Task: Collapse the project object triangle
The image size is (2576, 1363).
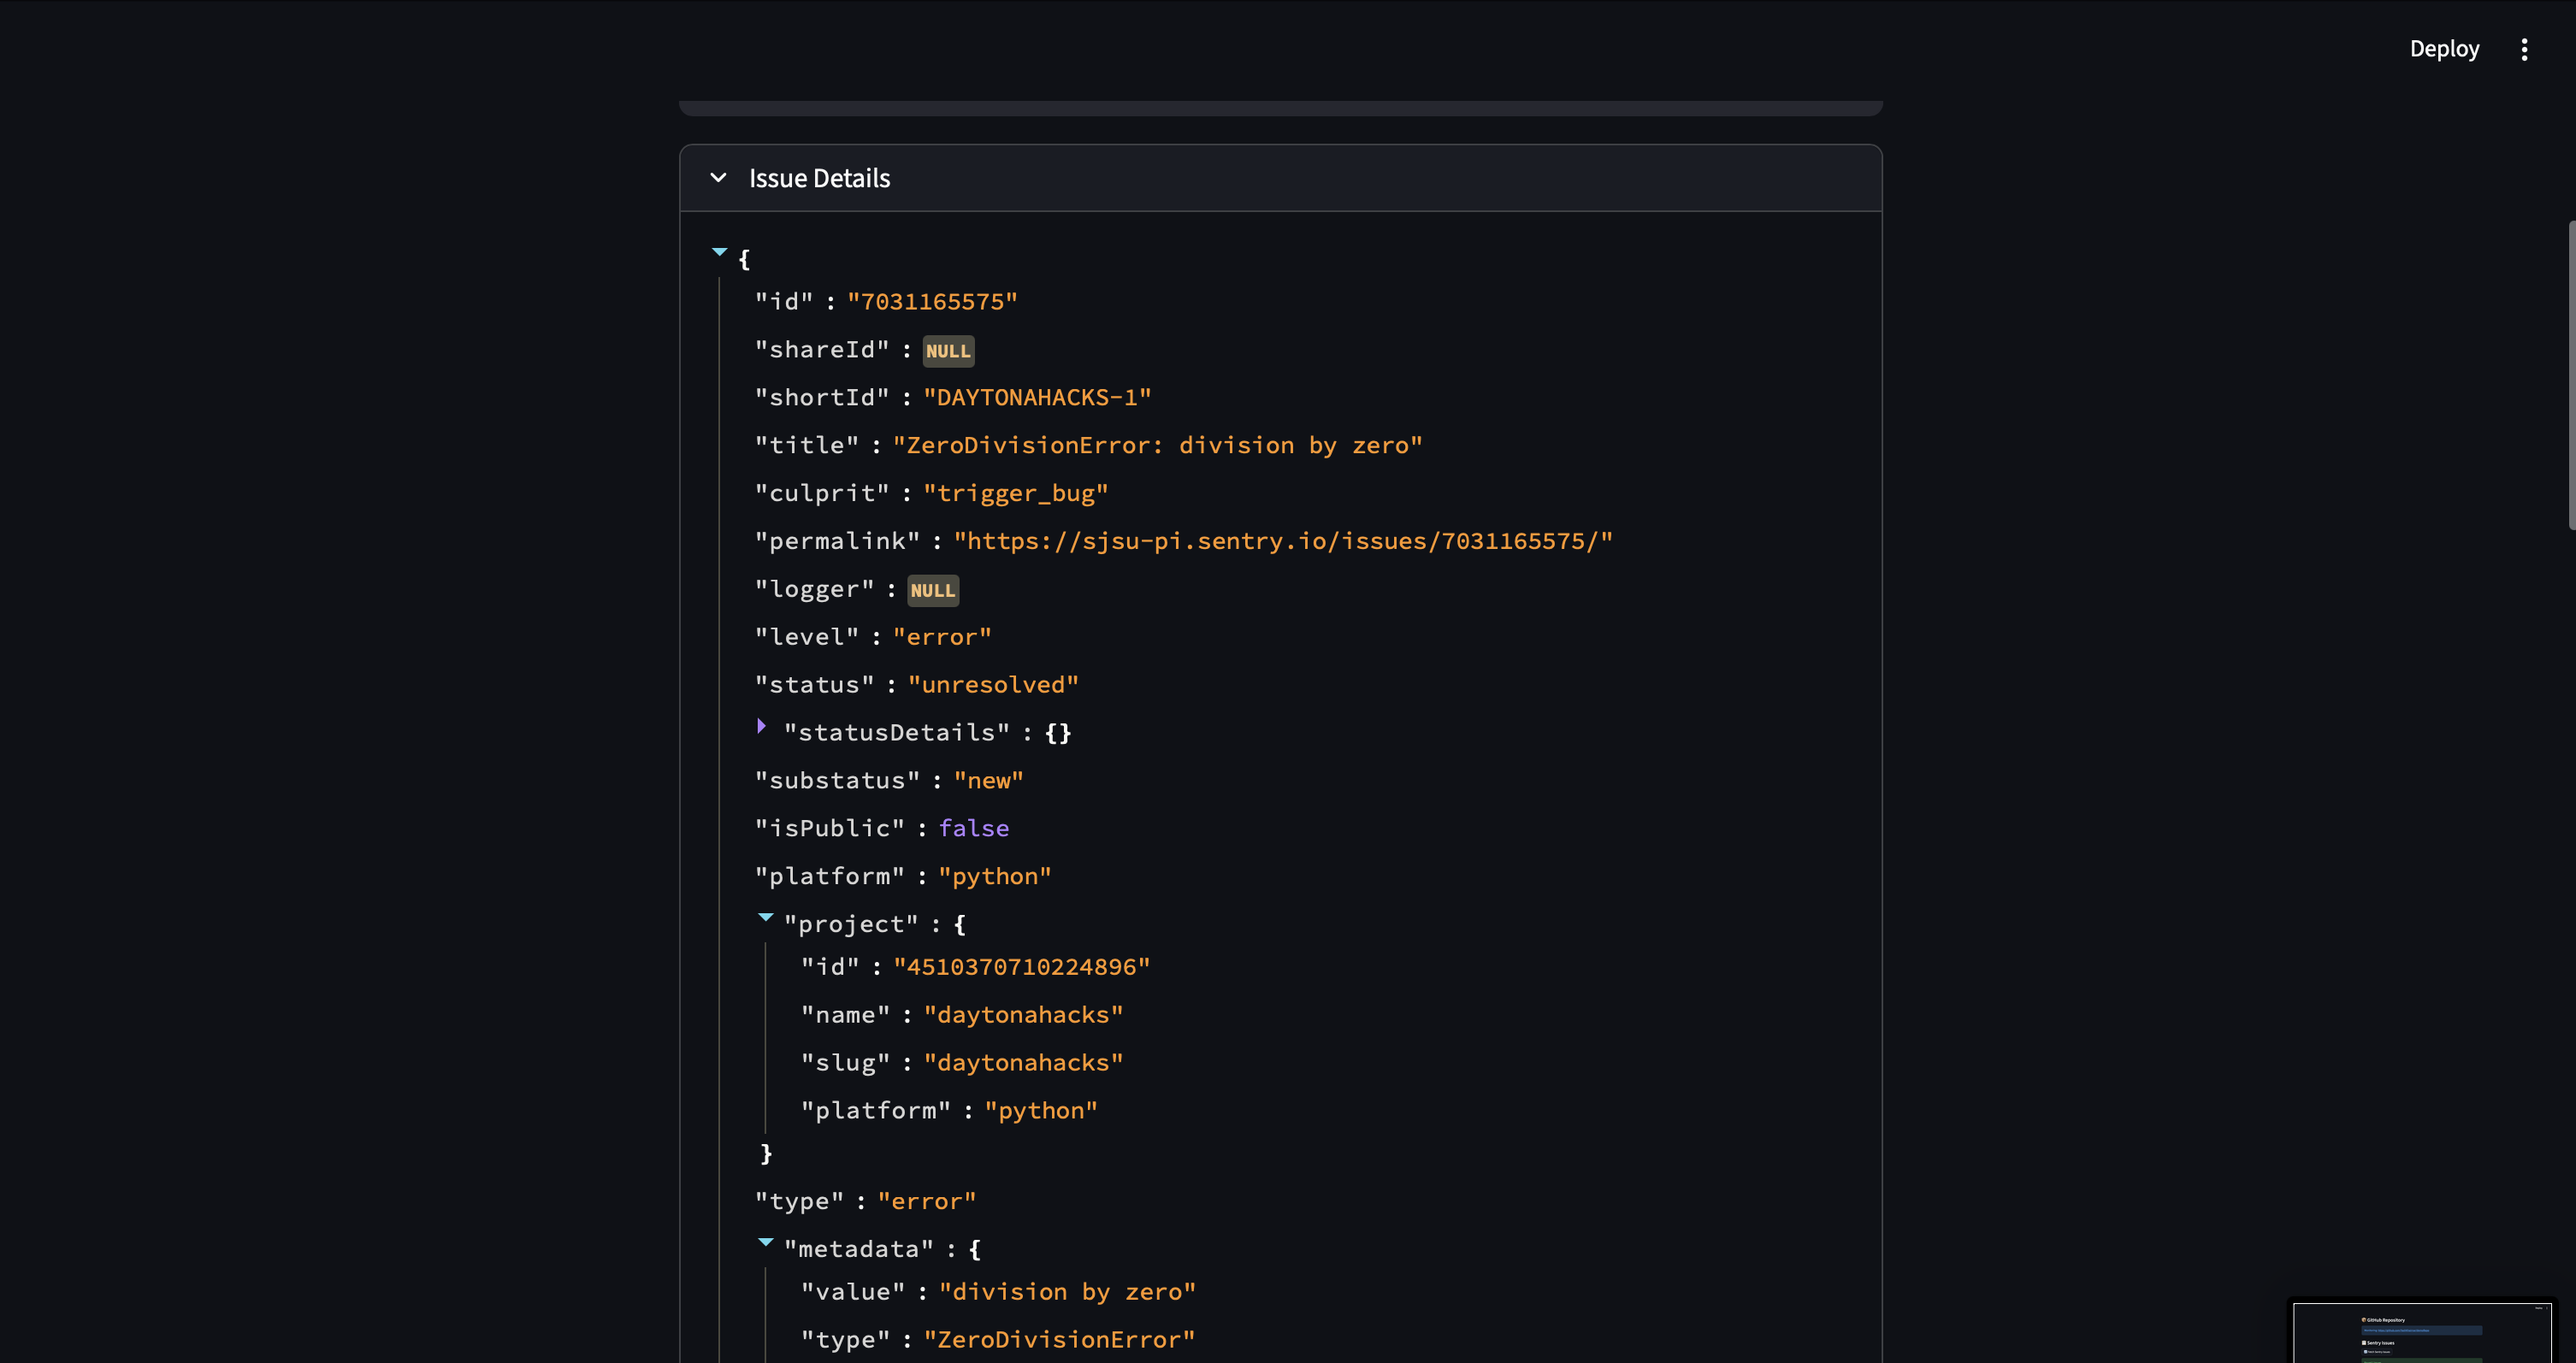Action: [766, 917]
